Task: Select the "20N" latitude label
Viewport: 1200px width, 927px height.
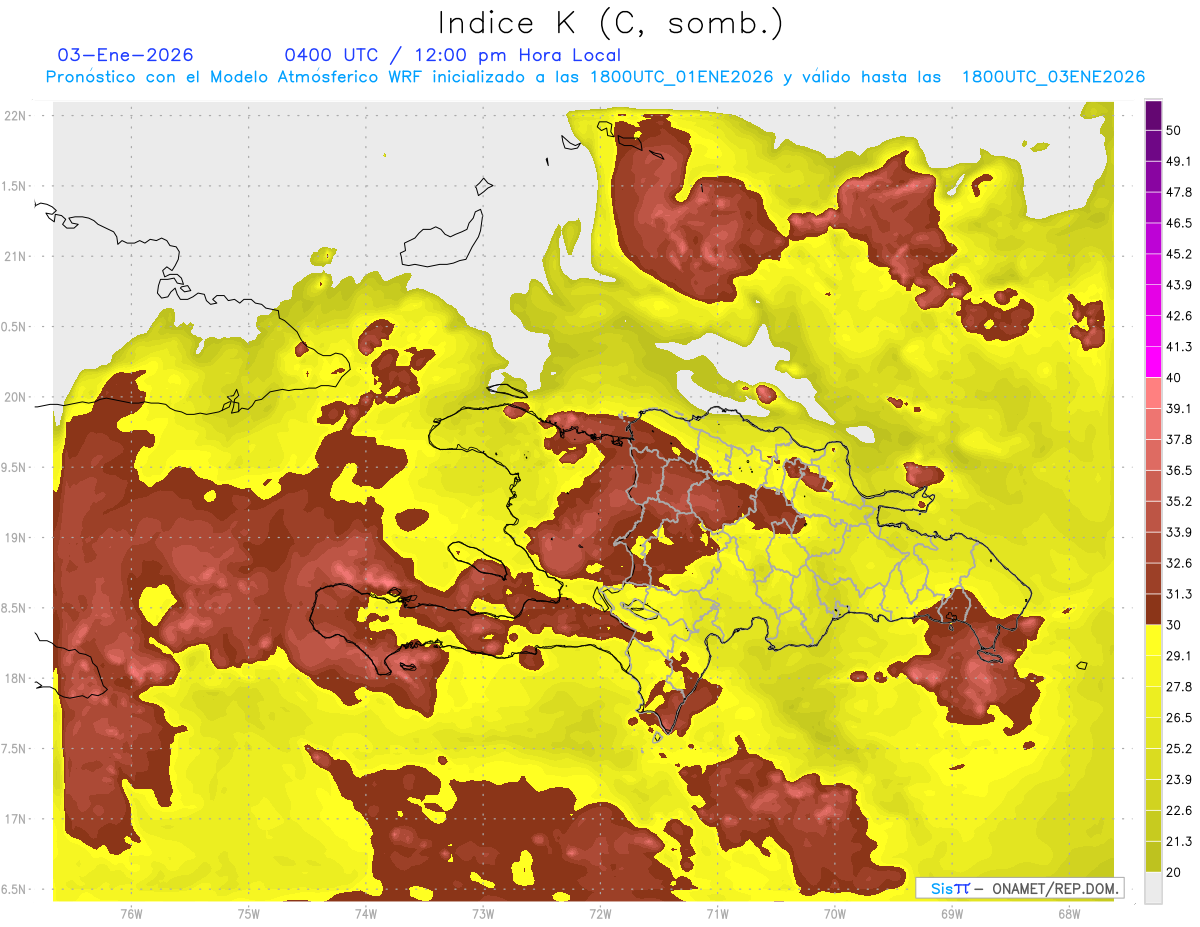Action: [x=15, y=397]
